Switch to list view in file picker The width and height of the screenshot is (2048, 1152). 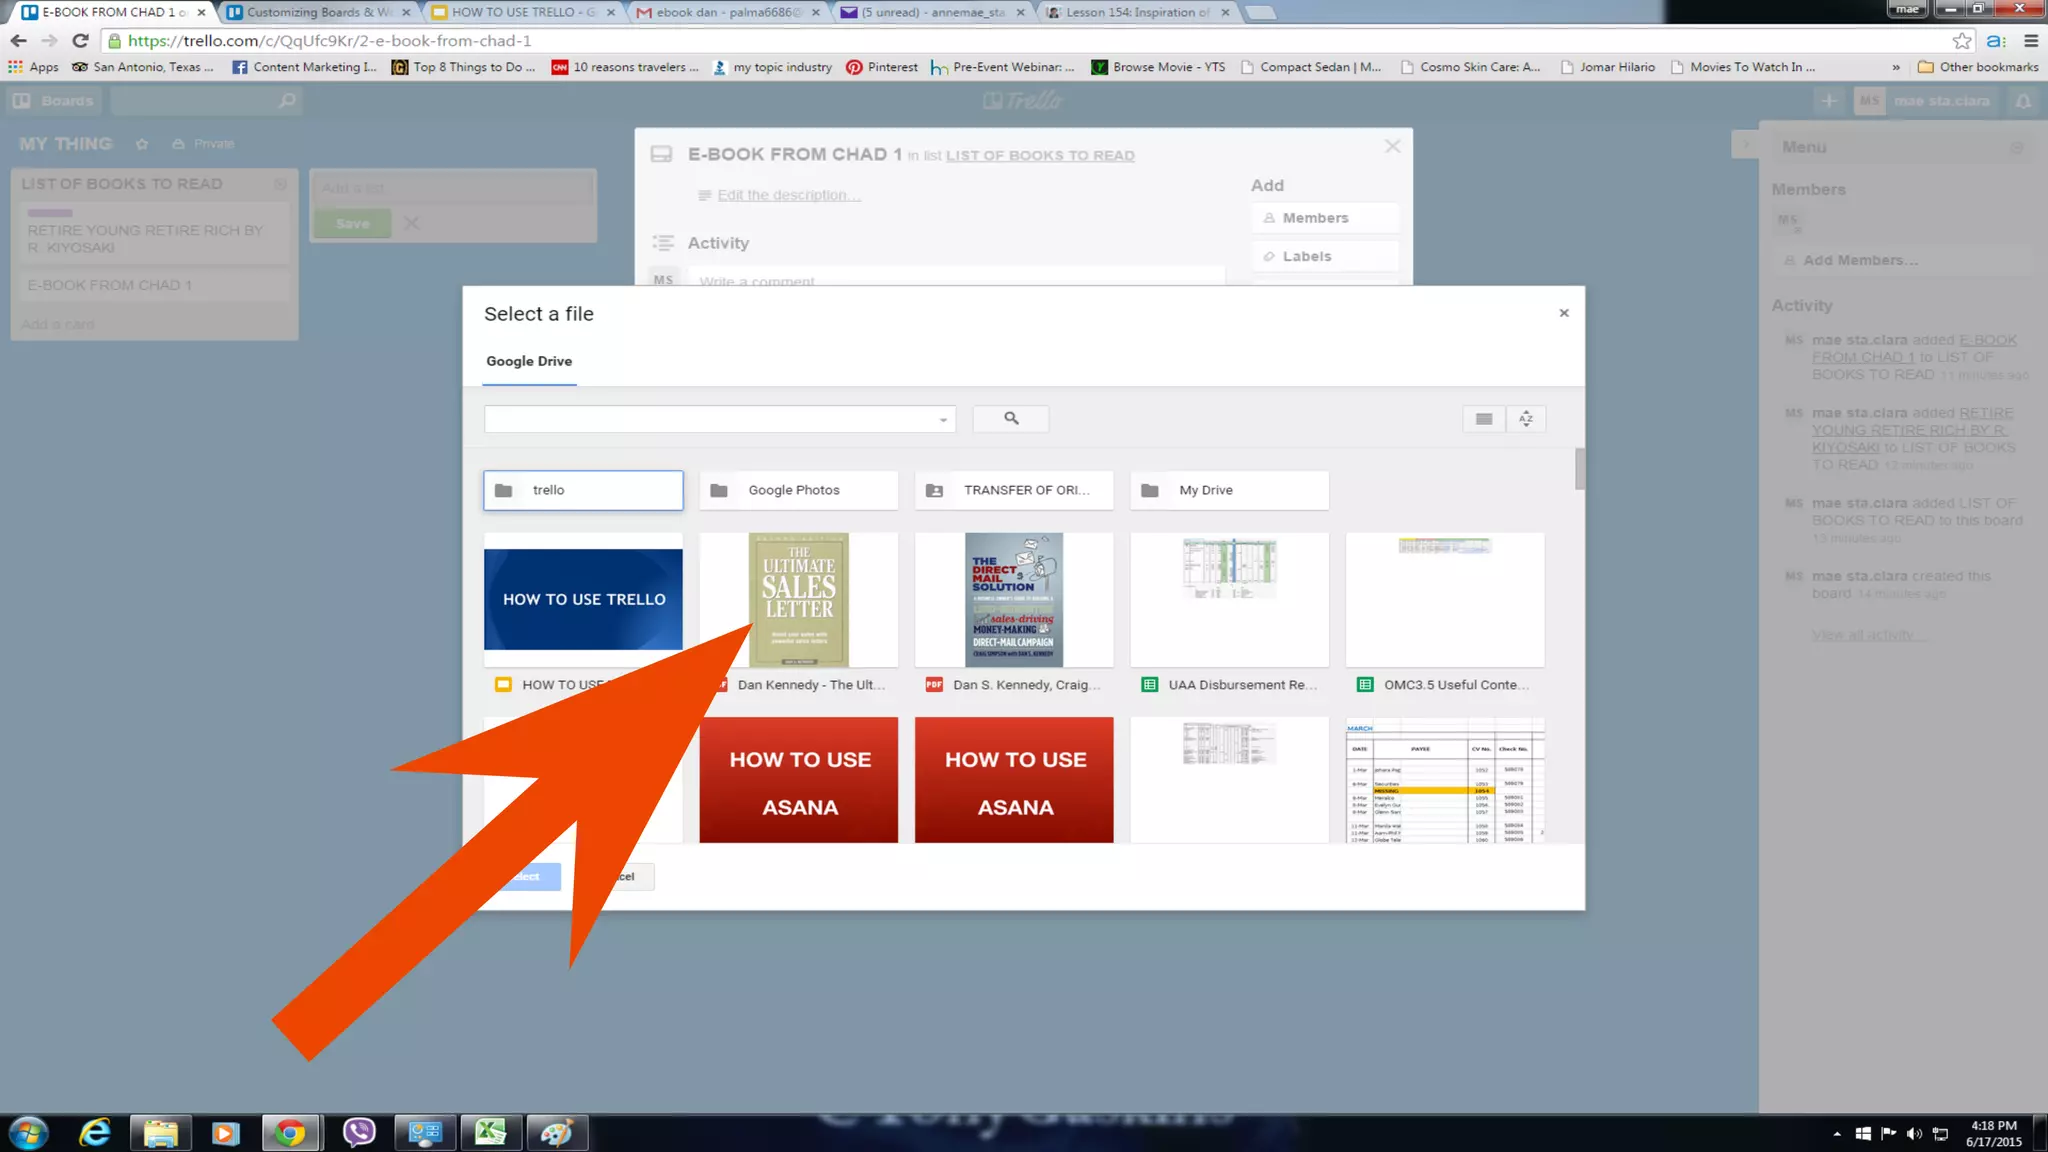[x=1483, y=419]
